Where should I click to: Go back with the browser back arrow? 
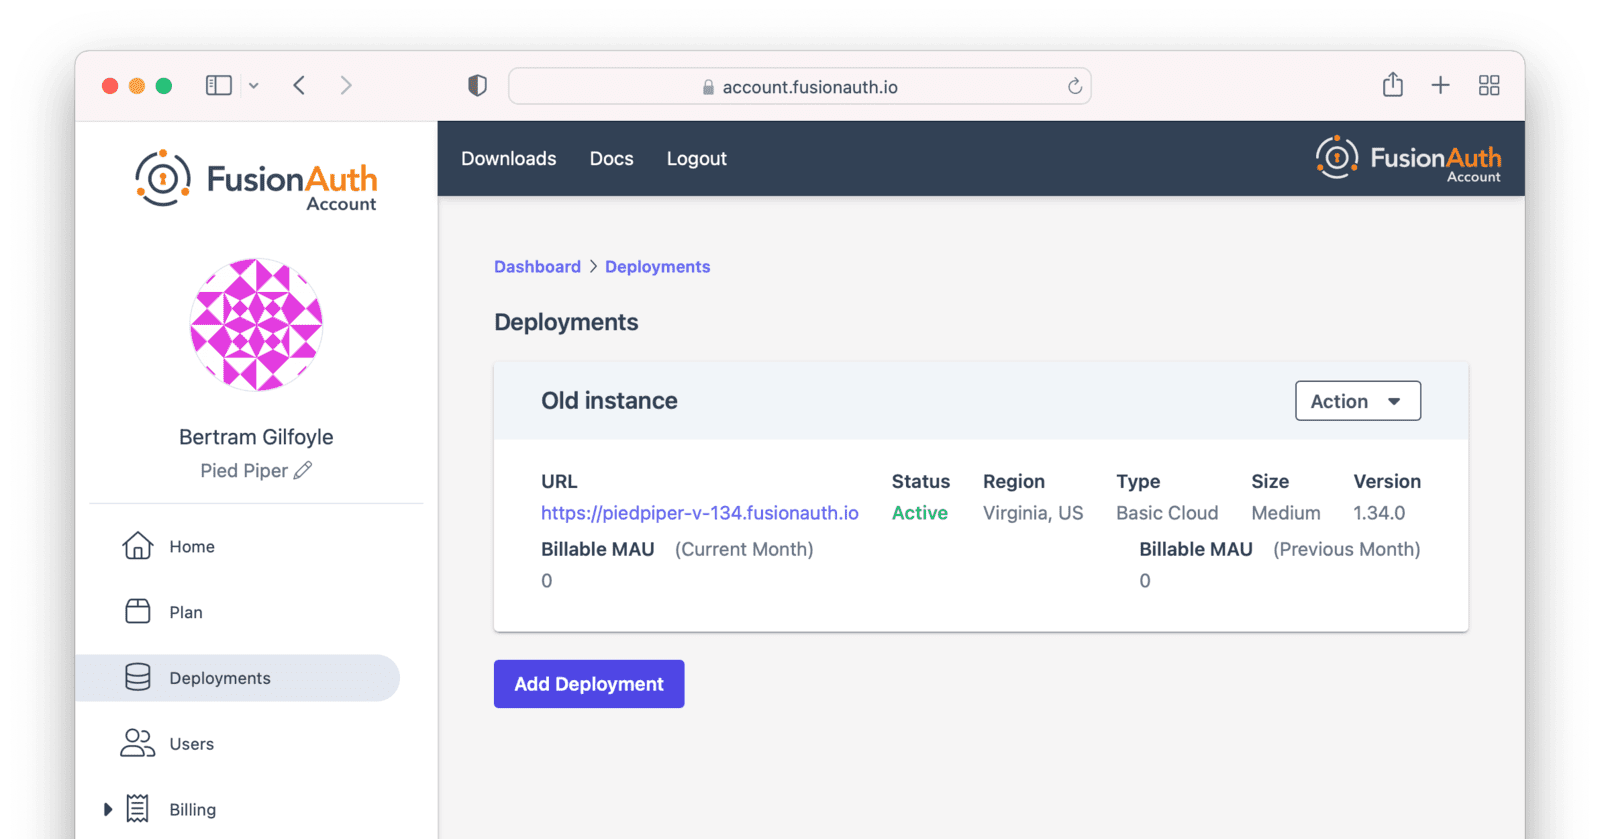point(299,86)
